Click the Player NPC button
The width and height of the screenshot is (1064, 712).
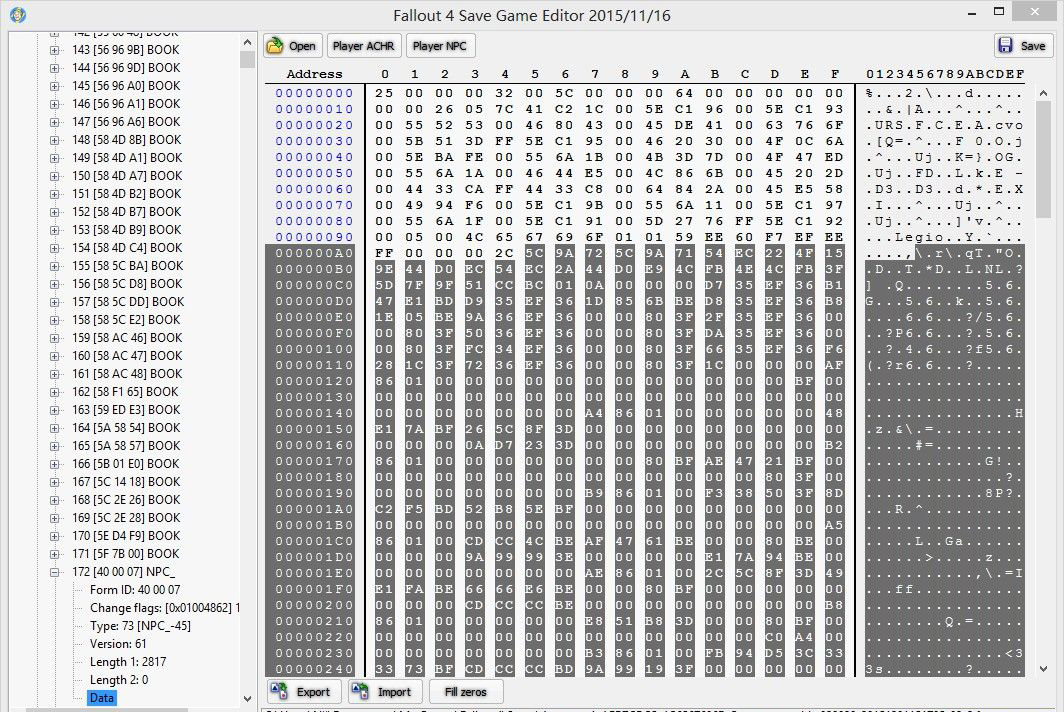(x=440, y=46)
